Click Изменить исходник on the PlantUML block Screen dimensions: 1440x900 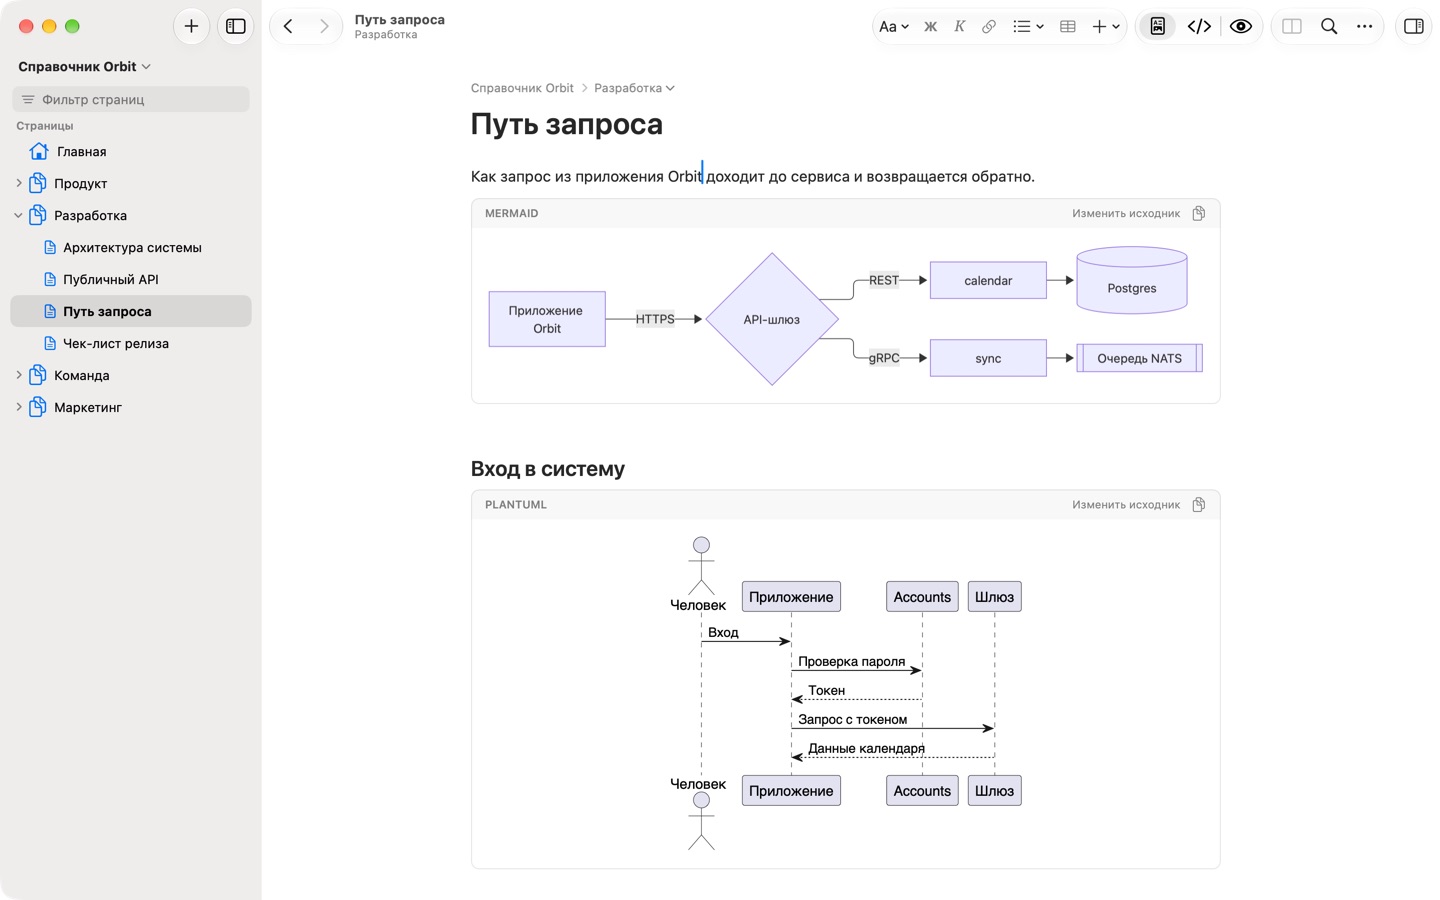pos(1126,505)
